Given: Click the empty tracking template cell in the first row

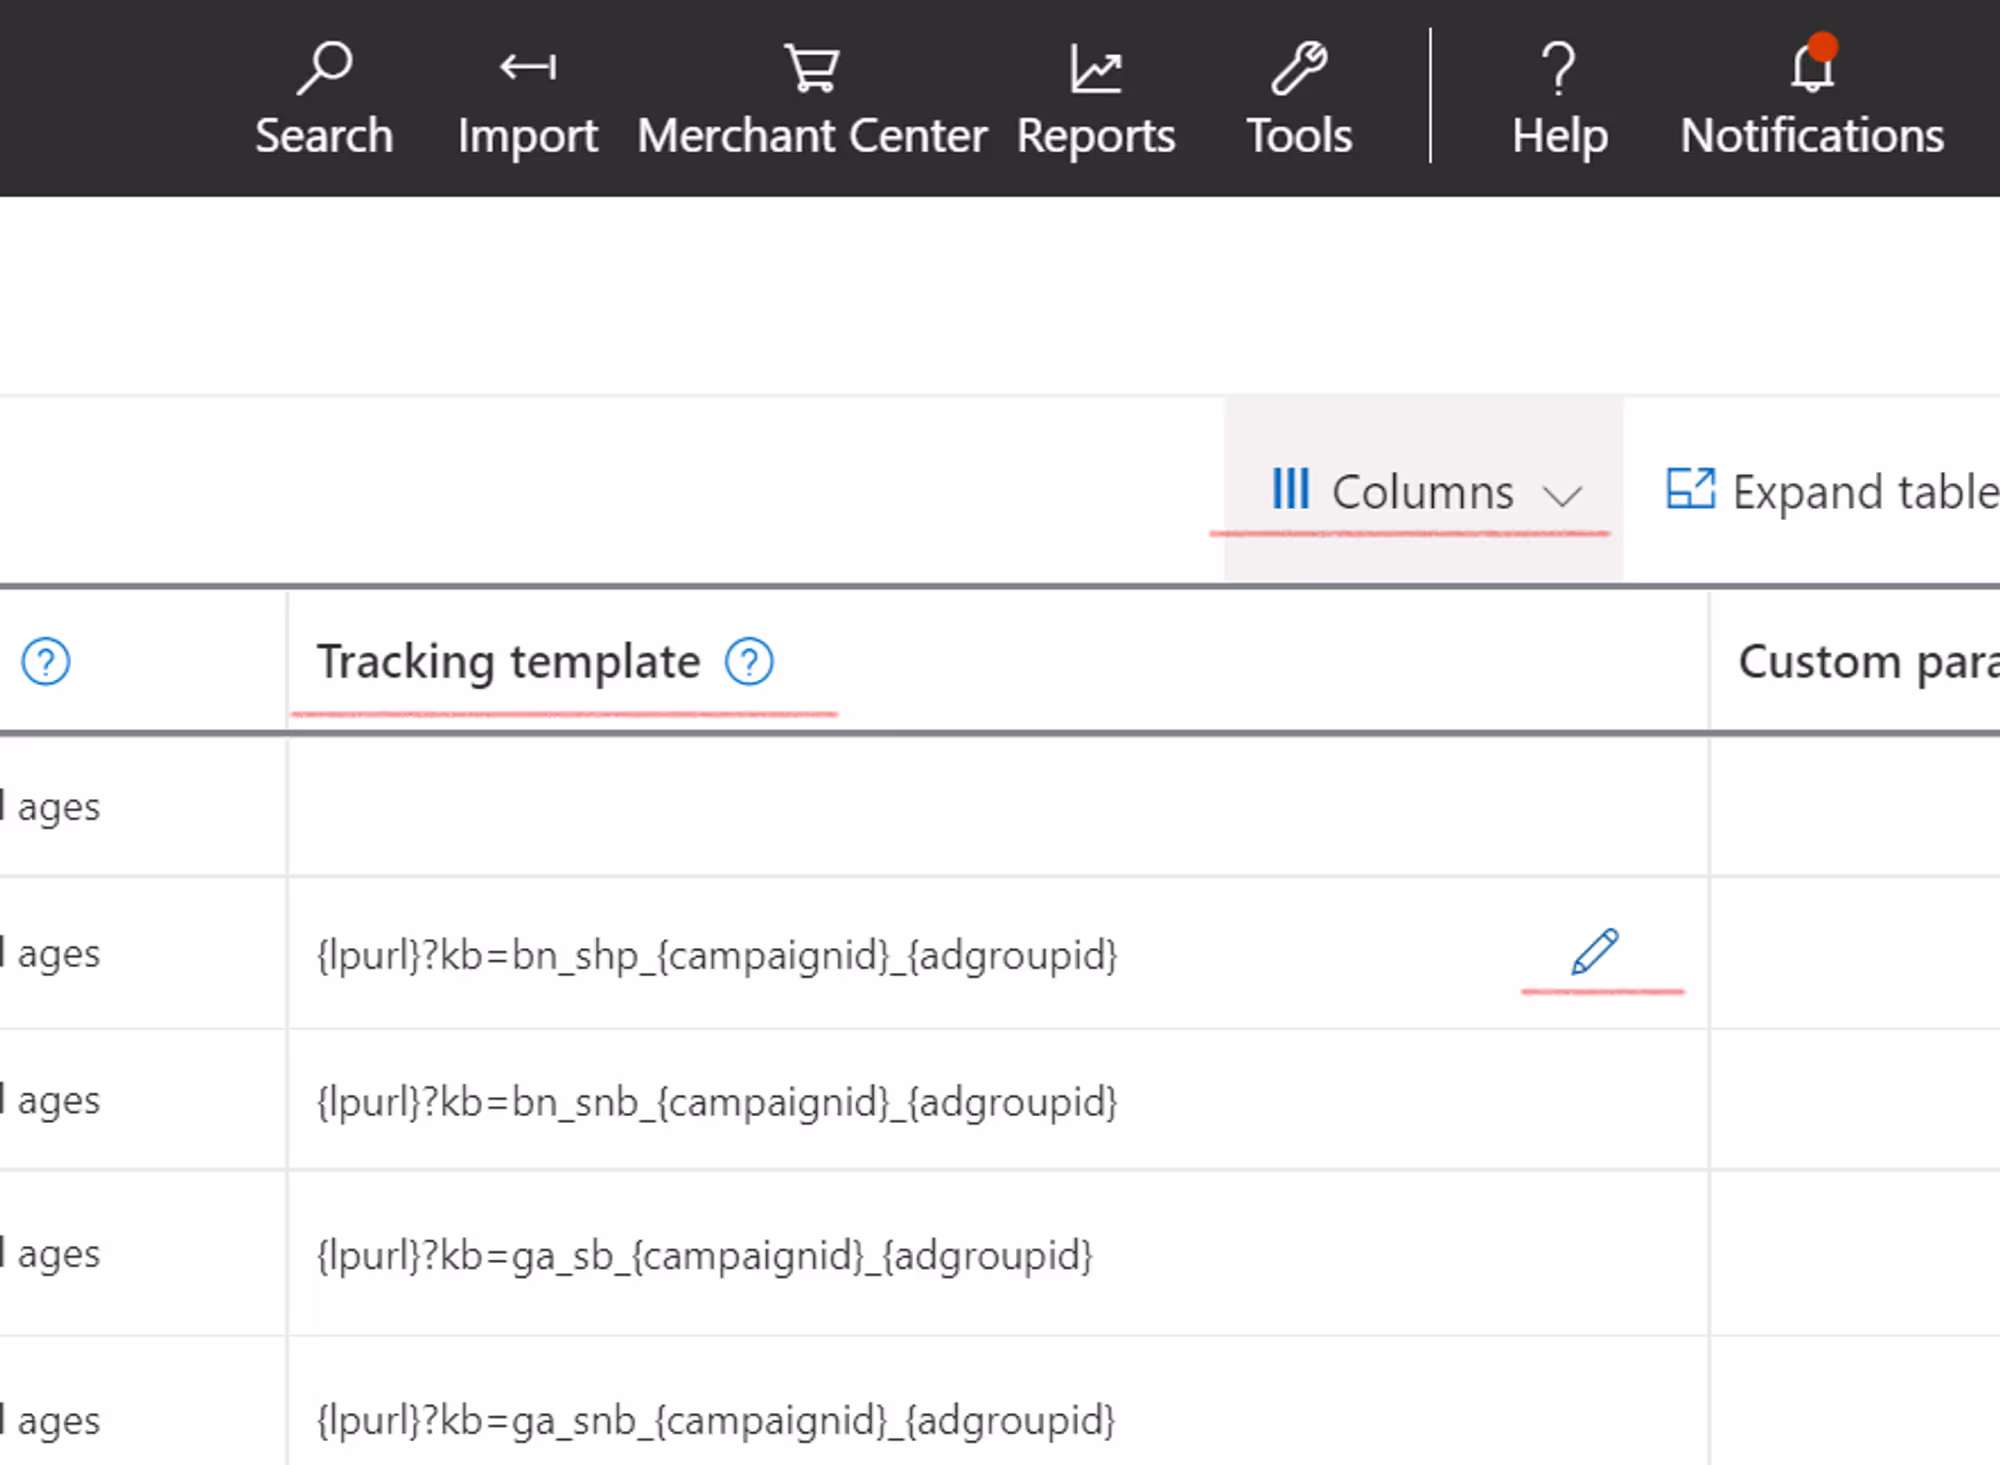Looking at the screenshot, I should pyautogui.click(x=997, y=806).
